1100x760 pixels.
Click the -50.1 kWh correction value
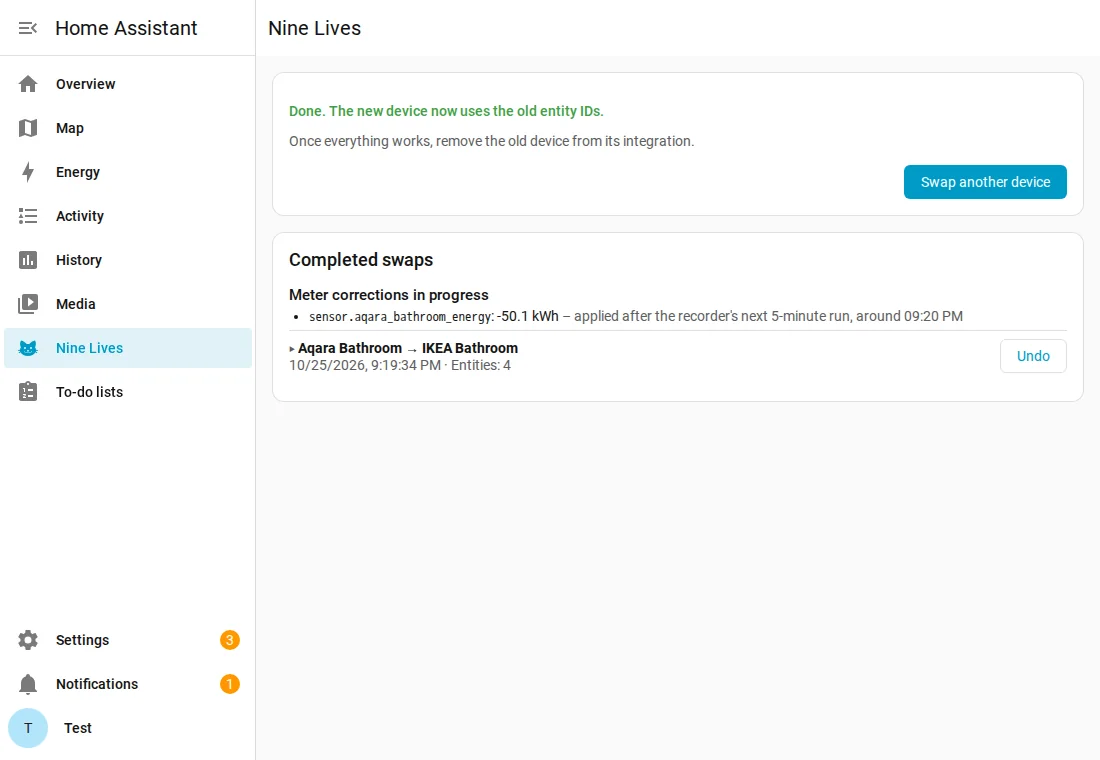click(528, 316)
